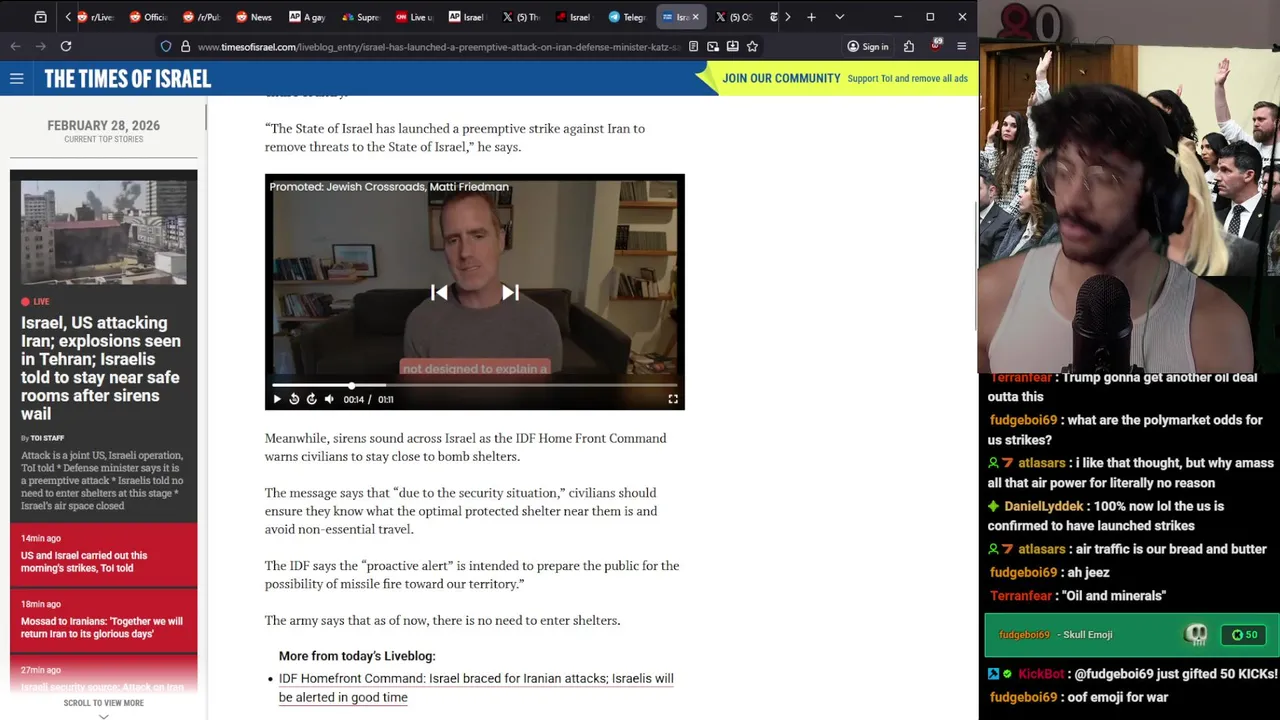
Task: Click the timesofisrael.com URL address field
Action: 438,47
